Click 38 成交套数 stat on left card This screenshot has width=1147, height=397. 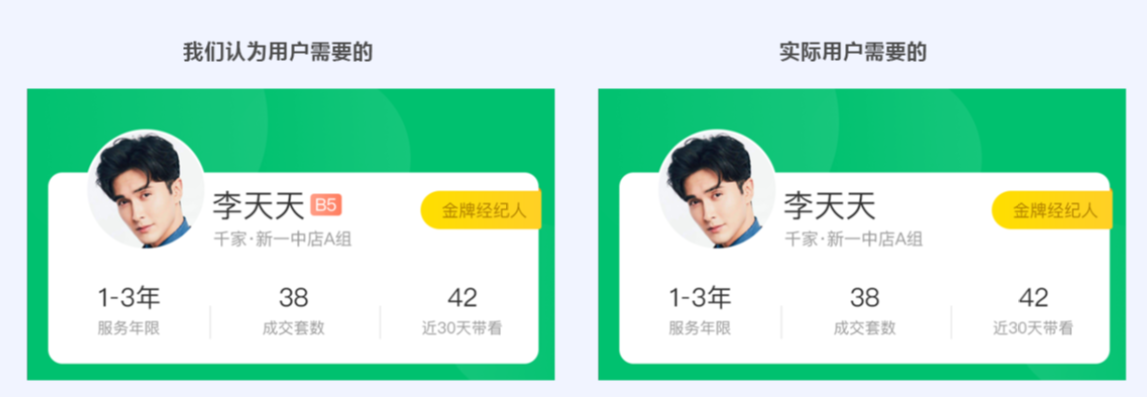293,311
